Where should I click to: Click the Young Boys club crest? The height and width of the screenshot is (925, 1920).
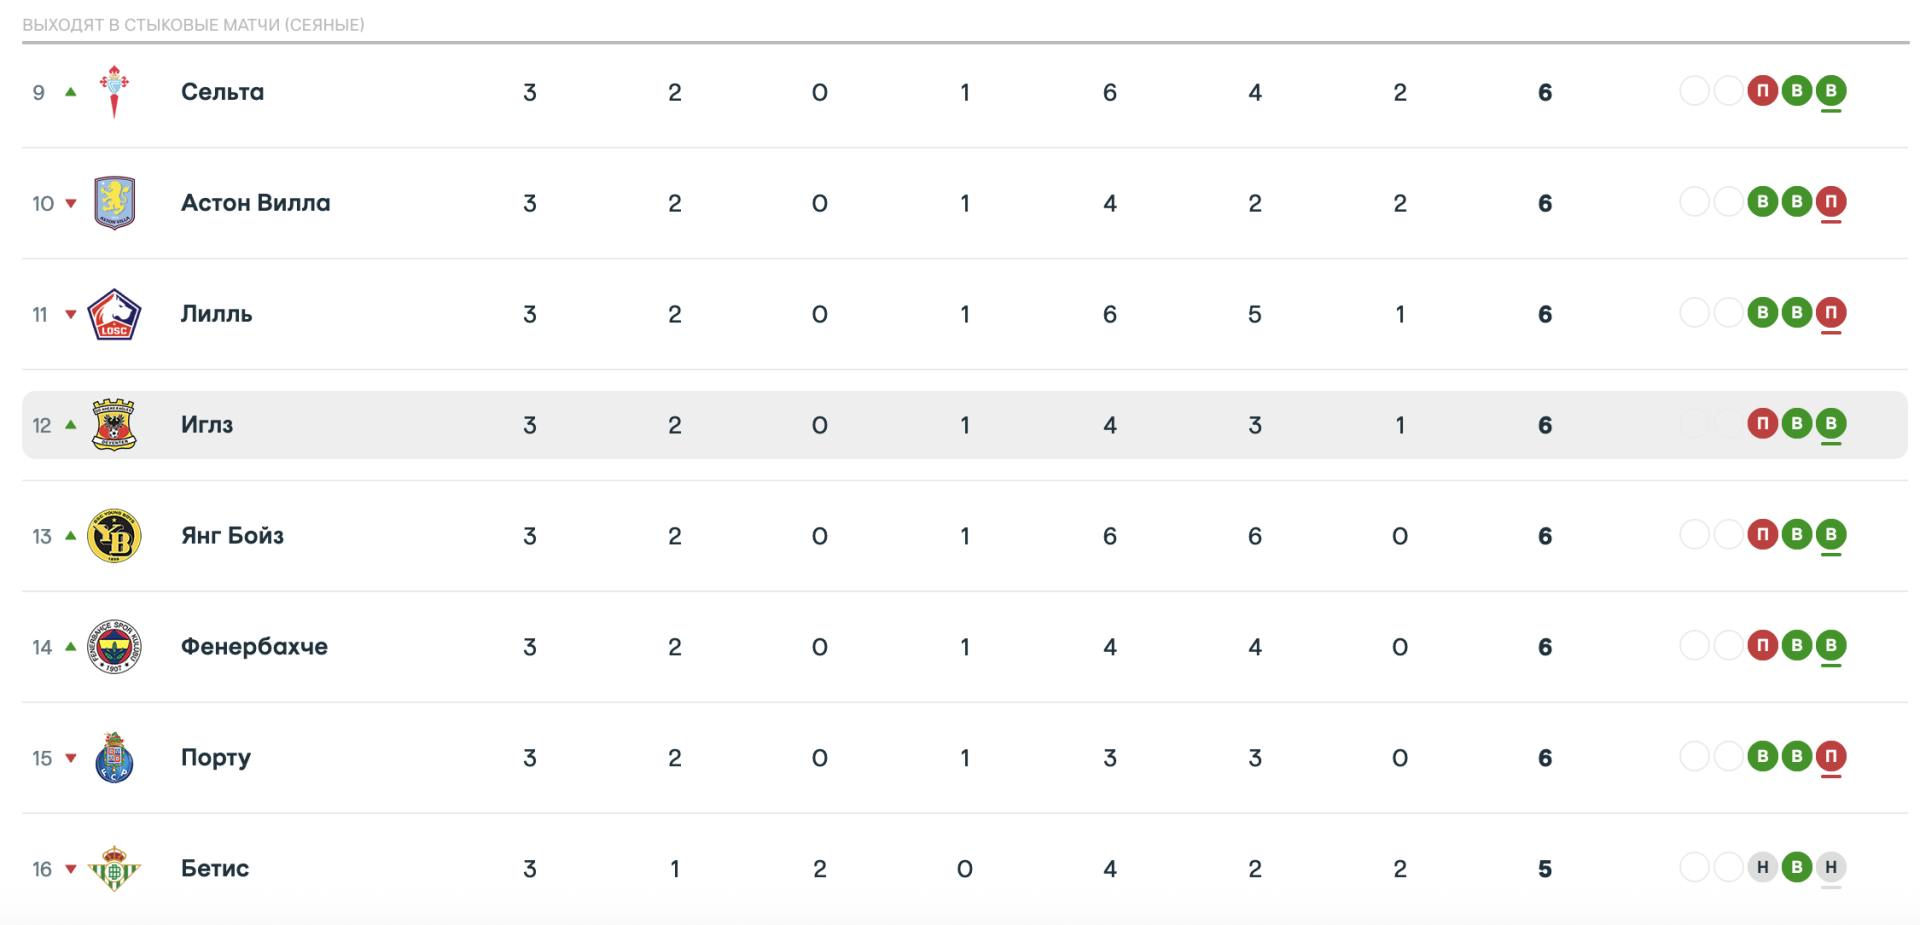[114, 536]
